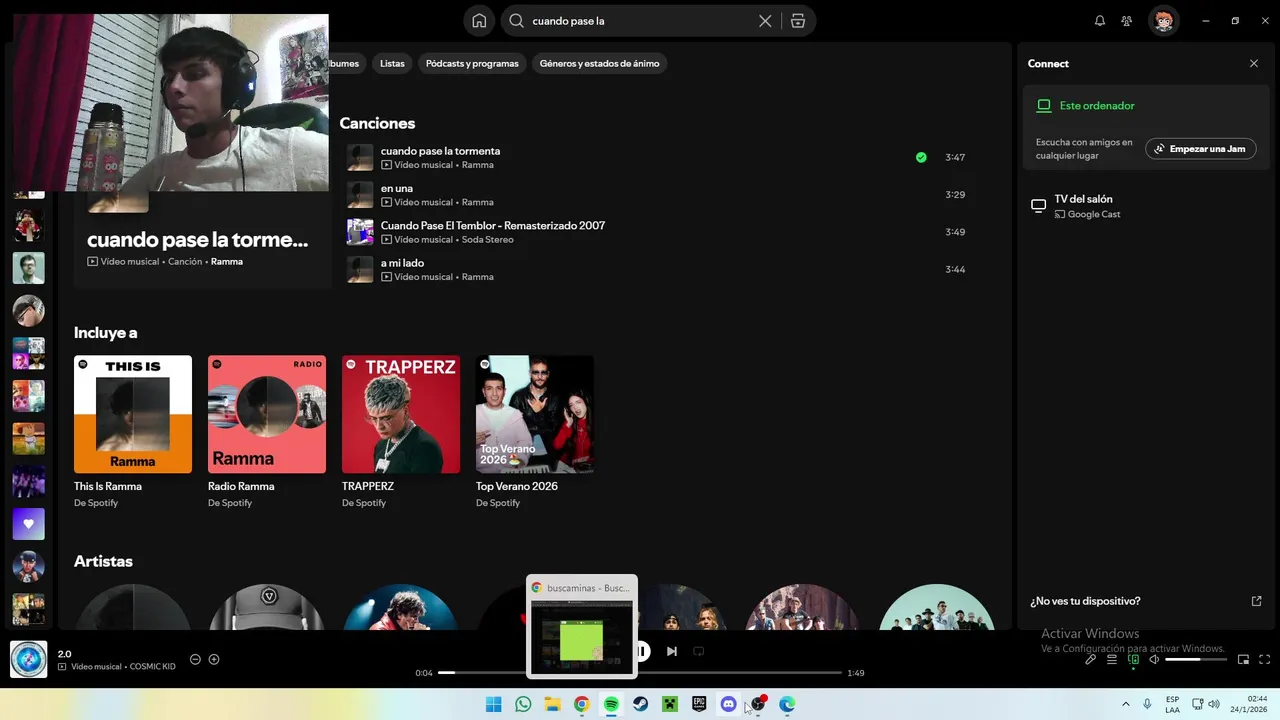Screen dimensions: 1280x720
Task: Open lyrics microphone icon in player bar
Action: (x=1091, y=659)
